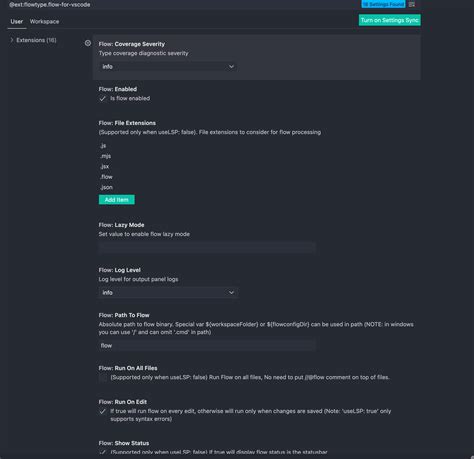Toggle the Is flow enabled checkbox
Image resolution: width=474 pixels, height=459 pixels.
point(103,98)
